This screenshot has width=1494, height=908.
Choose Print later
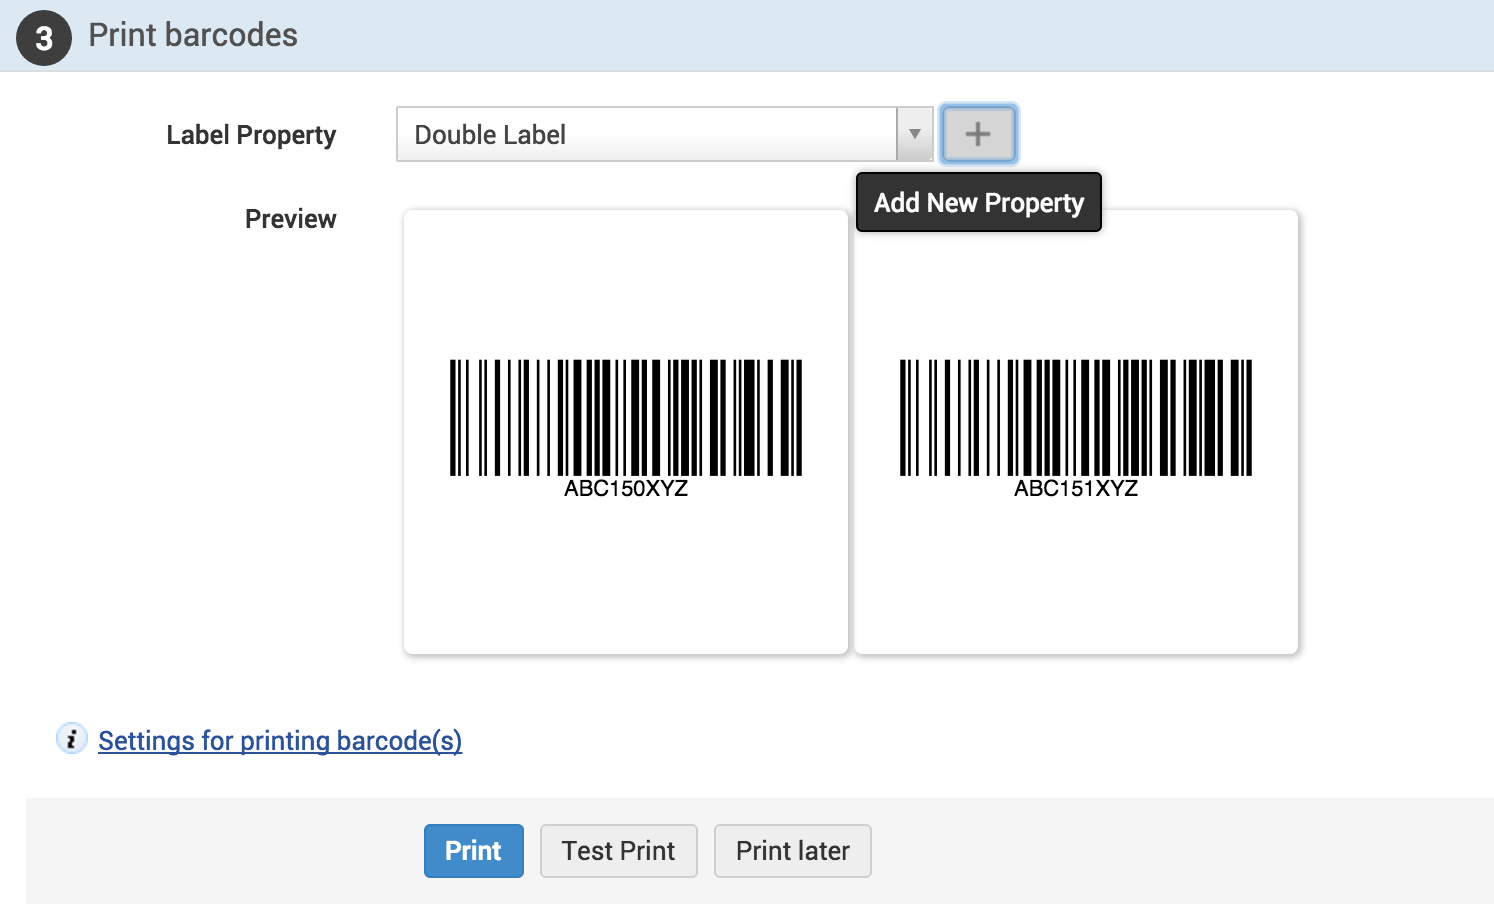pos(792,851)
